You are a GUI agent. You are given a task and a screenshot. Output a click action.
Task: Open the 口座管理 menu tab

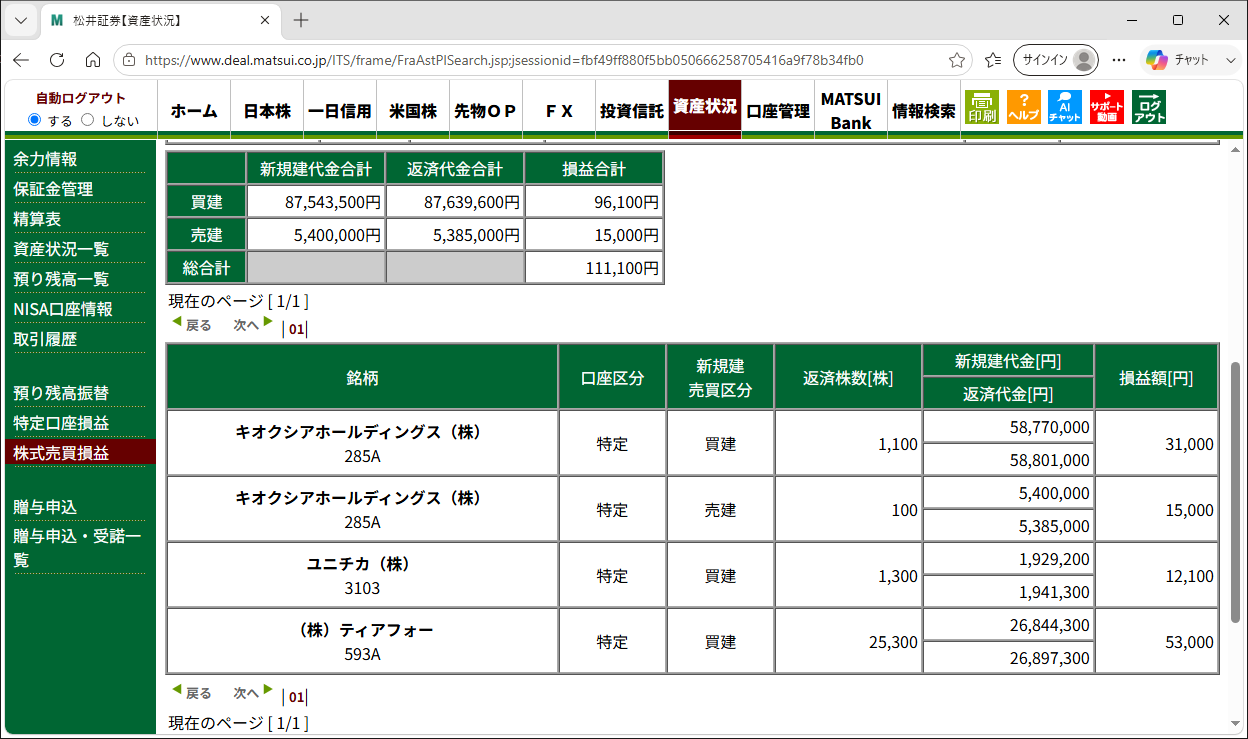point(778,111)
